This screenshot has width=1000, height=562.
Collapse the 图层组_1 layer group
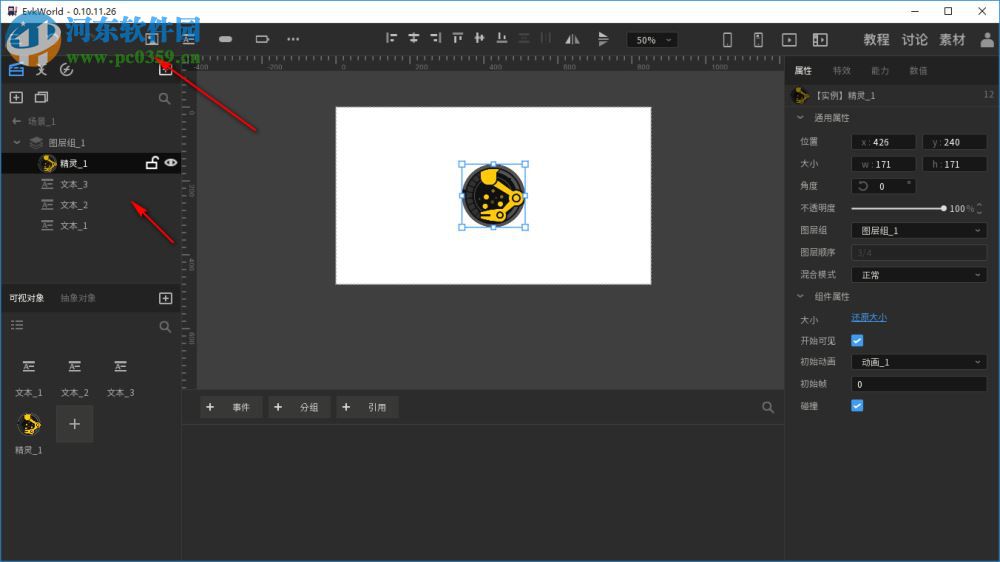pyautogui.click(x=17, y=142)
